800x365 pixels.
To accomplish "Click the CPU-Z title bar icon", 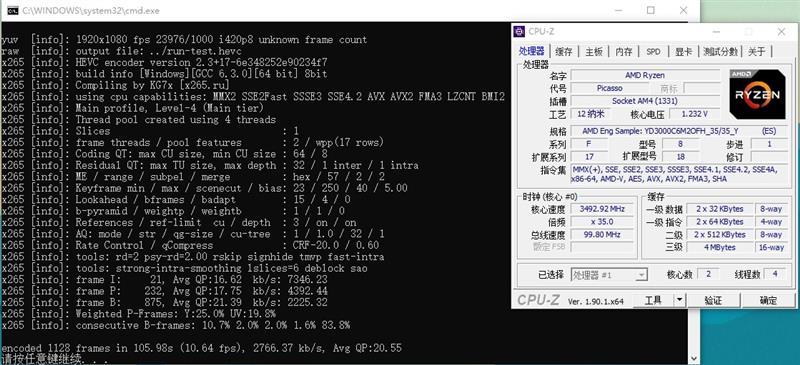I will click(x=519, y=32).
